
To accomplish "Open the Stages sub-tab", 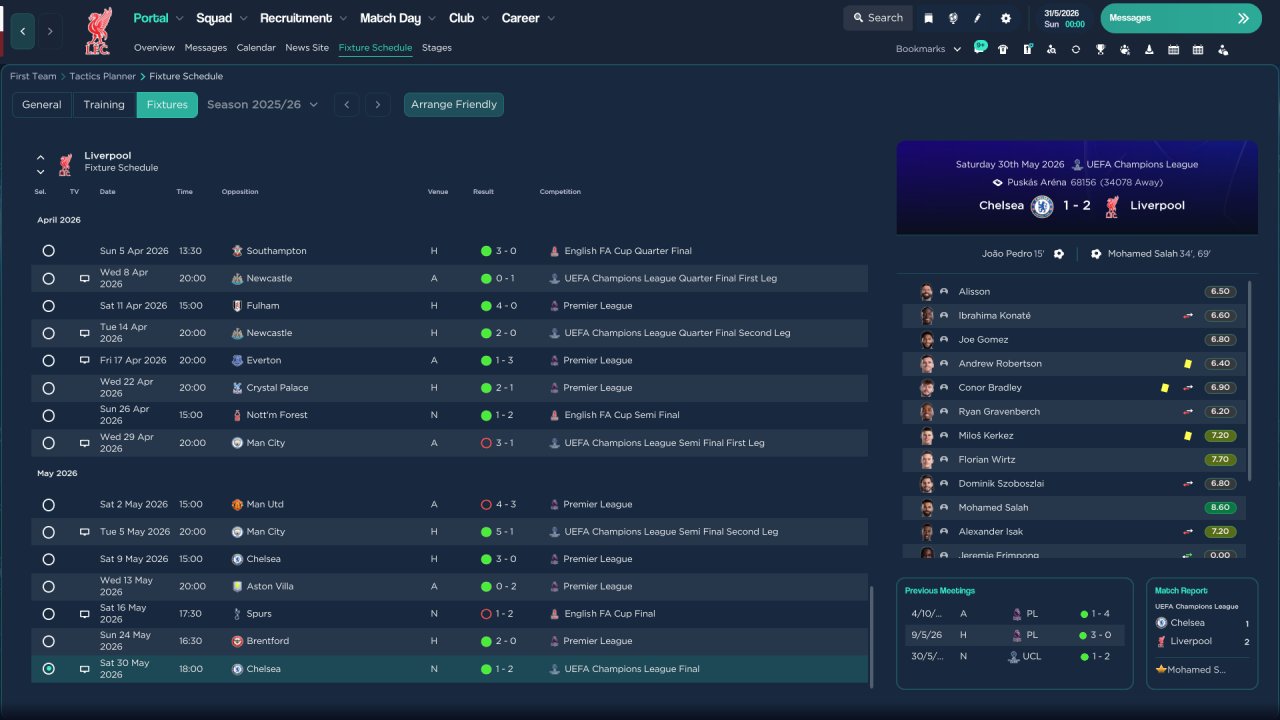I will [437, 48].
